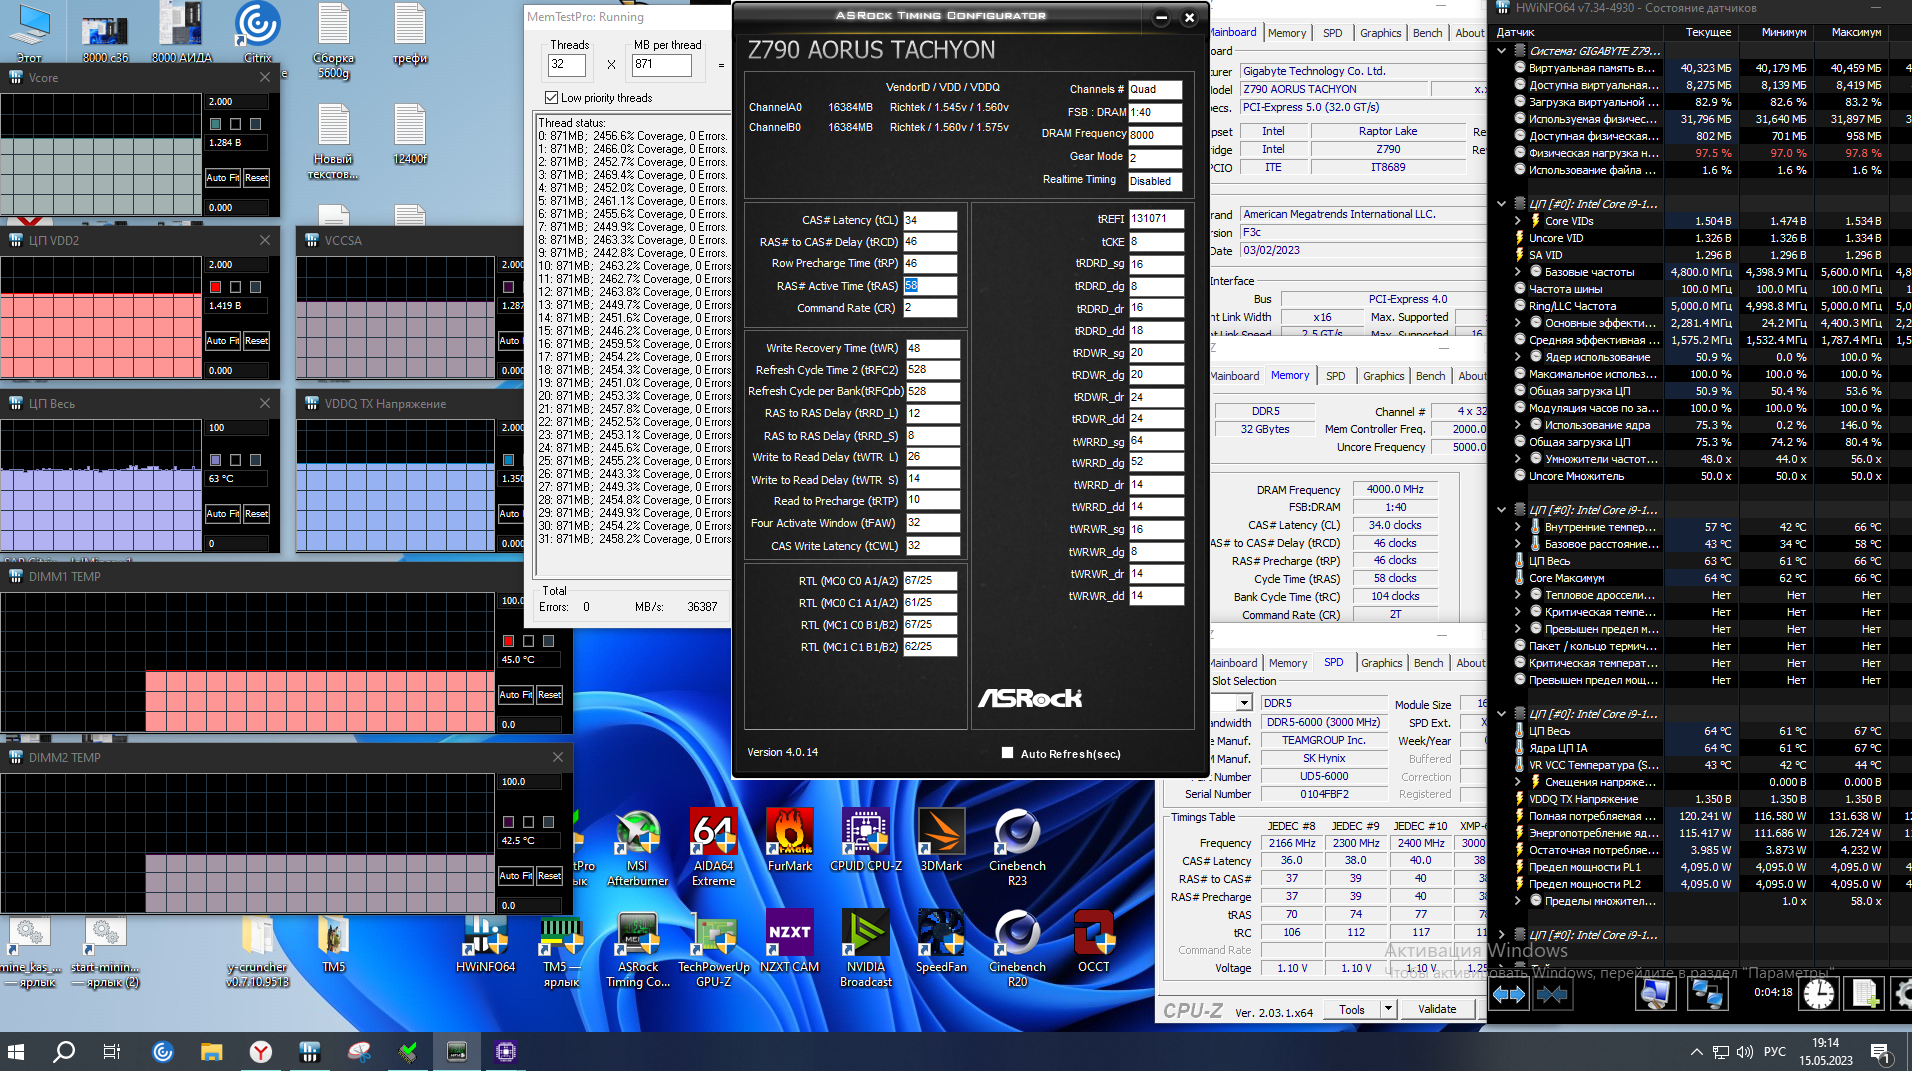The width and height of the screenshot is (1912, 1071).
Task: Expand the Внутренние темпер... sensor row
Action: pos(1518,527)
